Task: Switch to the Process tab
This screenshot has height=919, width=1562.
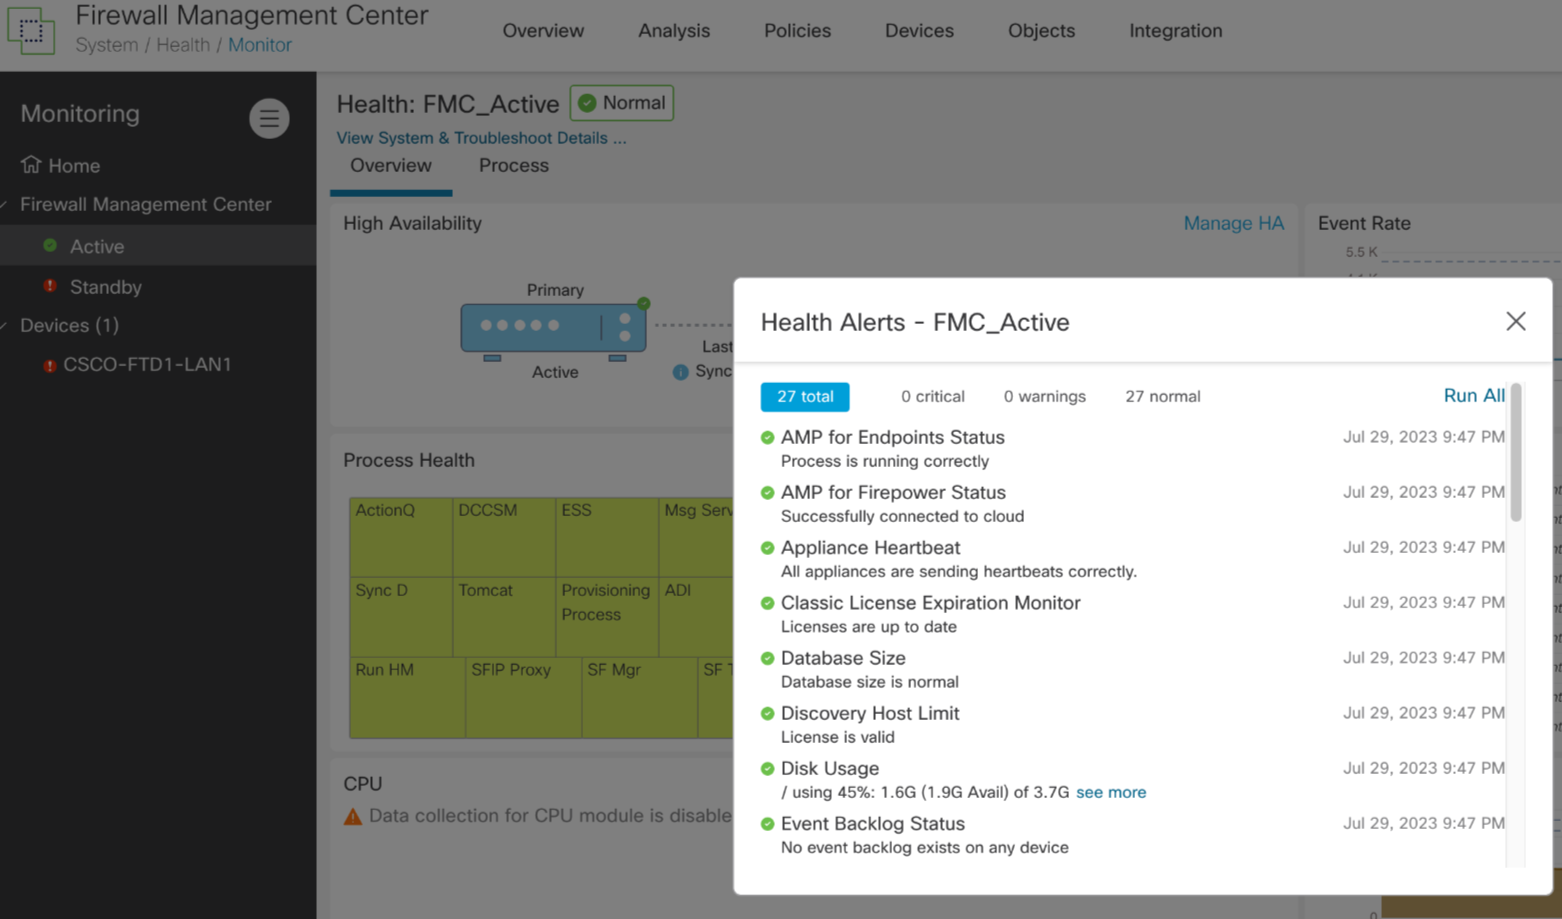Action: tap(512, 165)
